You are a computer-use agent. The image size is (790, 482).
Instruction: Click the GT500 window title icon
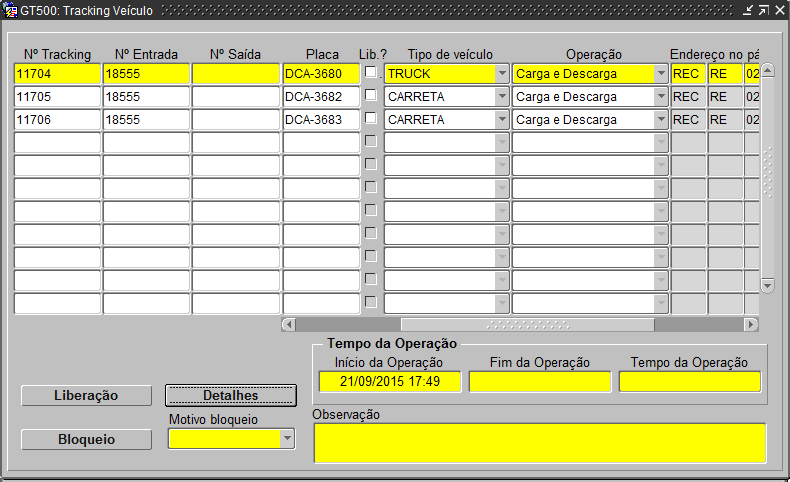[x=10, y=10]
